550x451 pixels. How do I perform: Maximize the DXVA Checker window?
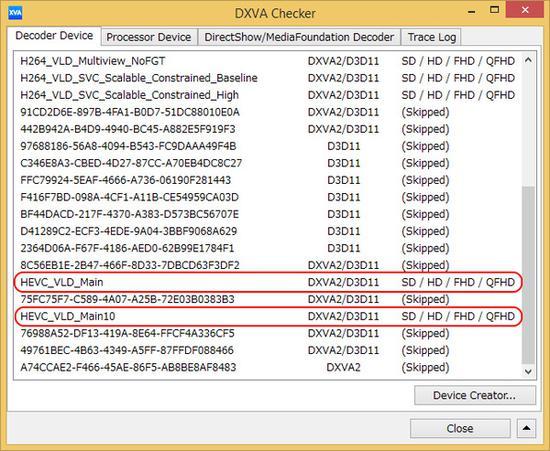point(494,10)
